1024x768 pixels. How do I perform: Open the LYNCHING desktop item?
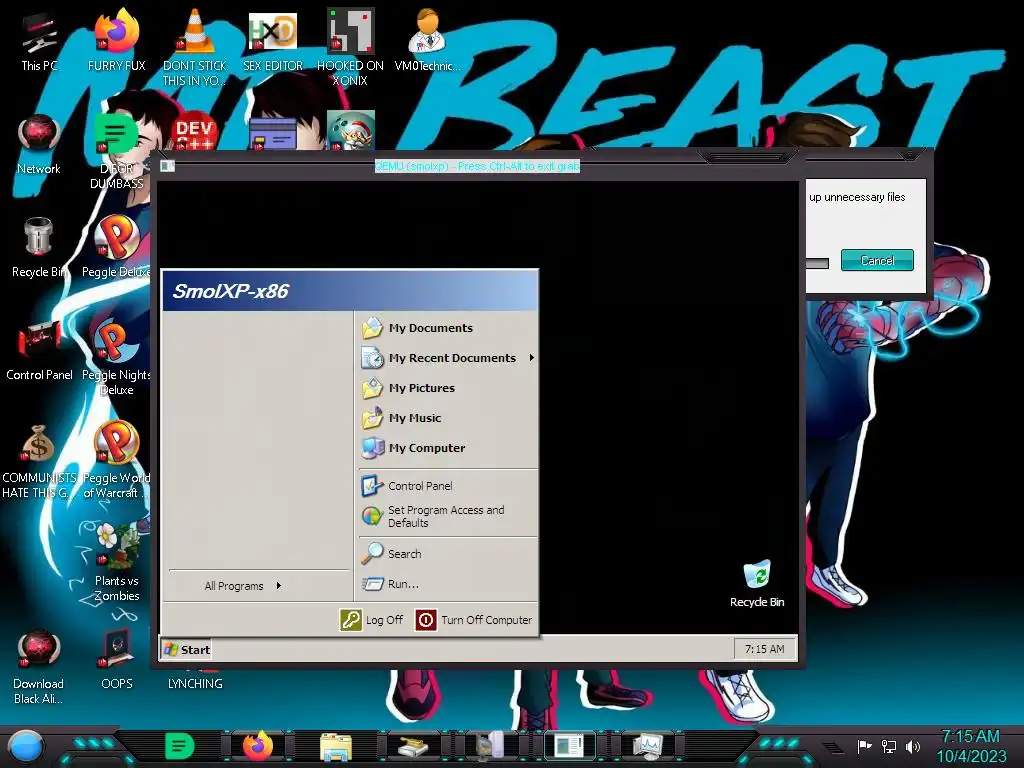point(195,684)
